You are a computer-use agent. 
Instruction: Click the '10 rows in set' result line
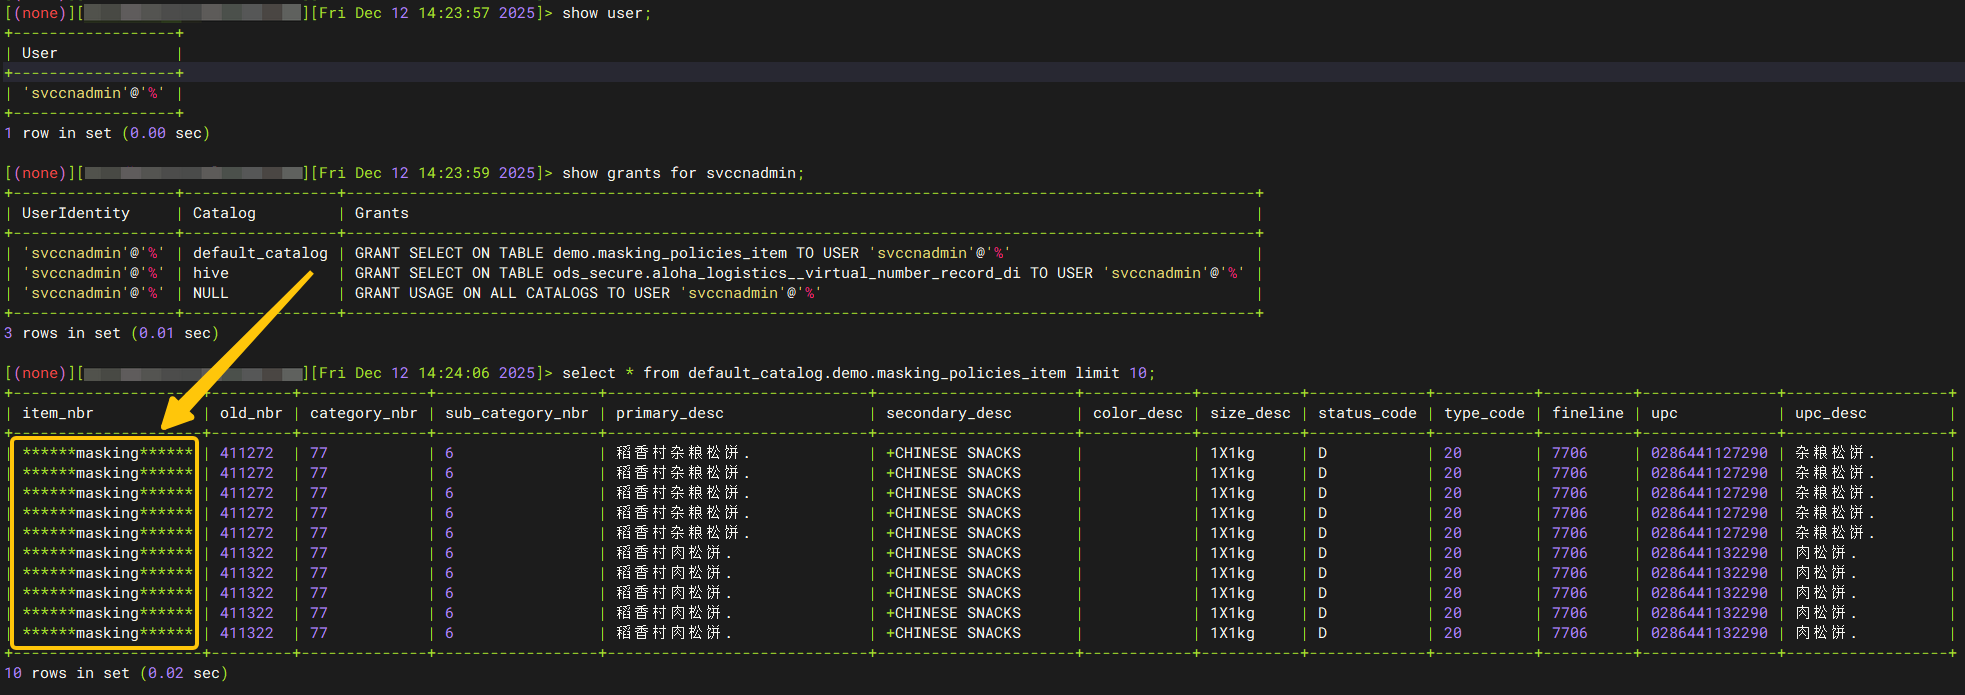(x=116, y=673)
